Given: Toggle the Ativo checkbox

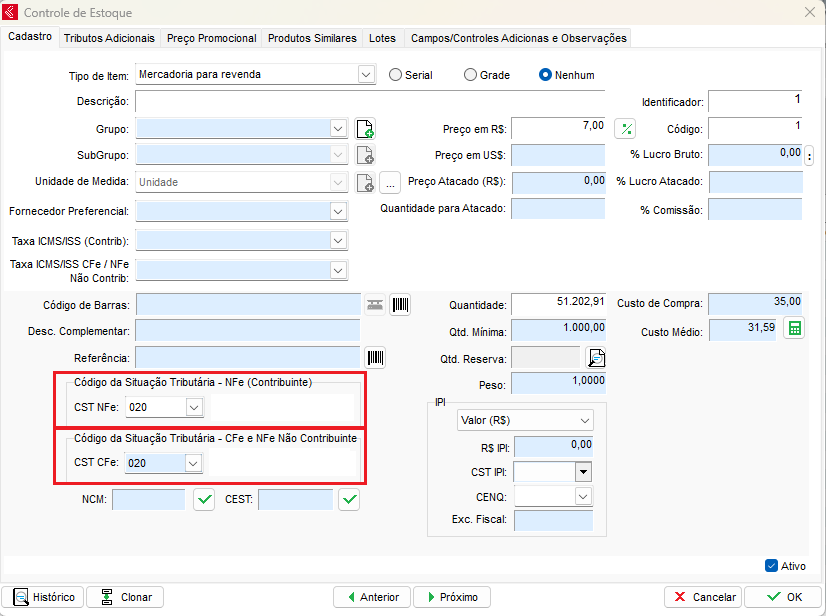Looking at the screenshot, I should [771, 565].
